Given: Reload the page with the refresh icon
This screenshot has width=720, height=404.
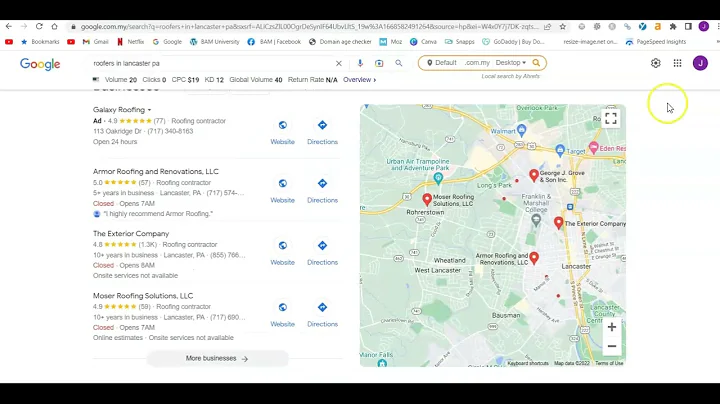Looking at the screenshot, I should [x=39, y=27].
